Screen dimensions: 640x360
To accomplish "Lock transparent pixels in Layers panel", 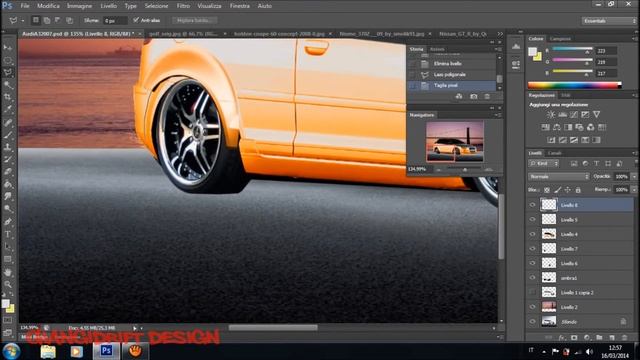I will coord(547,190).
